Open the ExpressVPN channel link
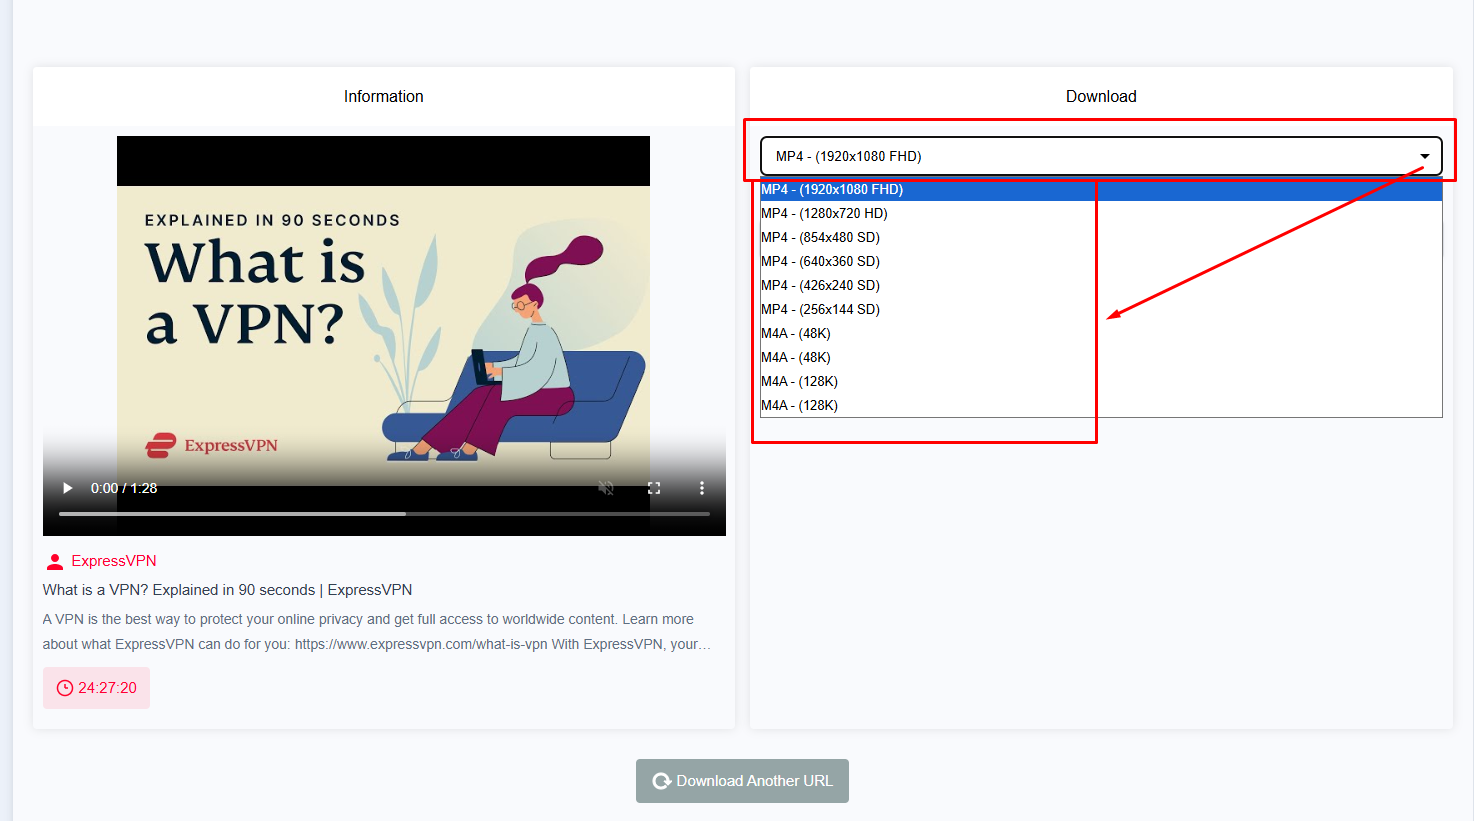Viewport: 1474px width, 821px height. pyautogui.click(x=113, y=560)
